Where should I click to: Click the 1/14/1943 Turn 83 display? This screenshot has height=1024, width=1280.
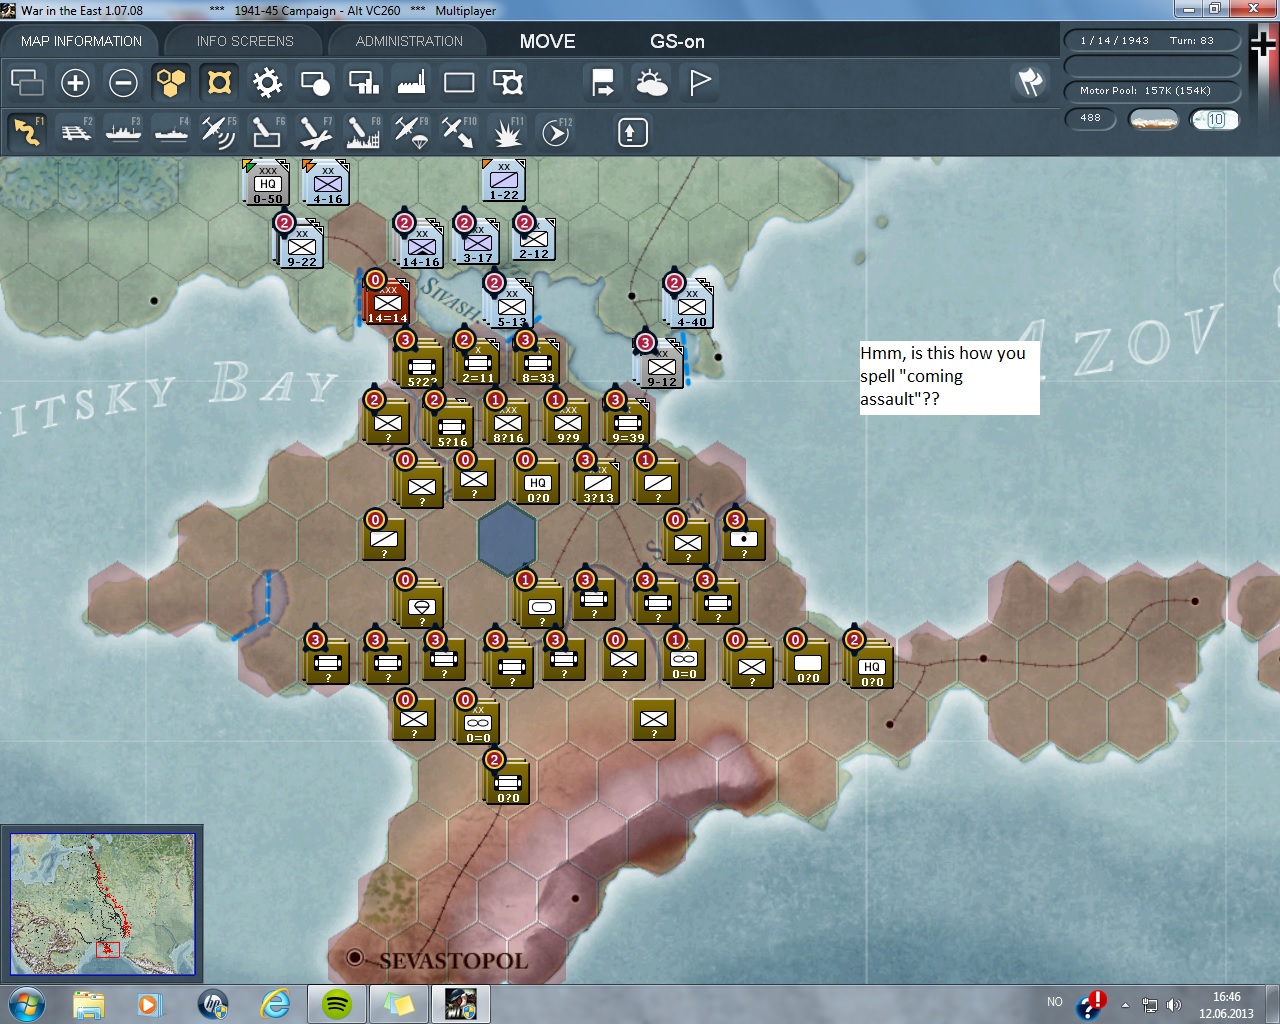point(1152,41)
